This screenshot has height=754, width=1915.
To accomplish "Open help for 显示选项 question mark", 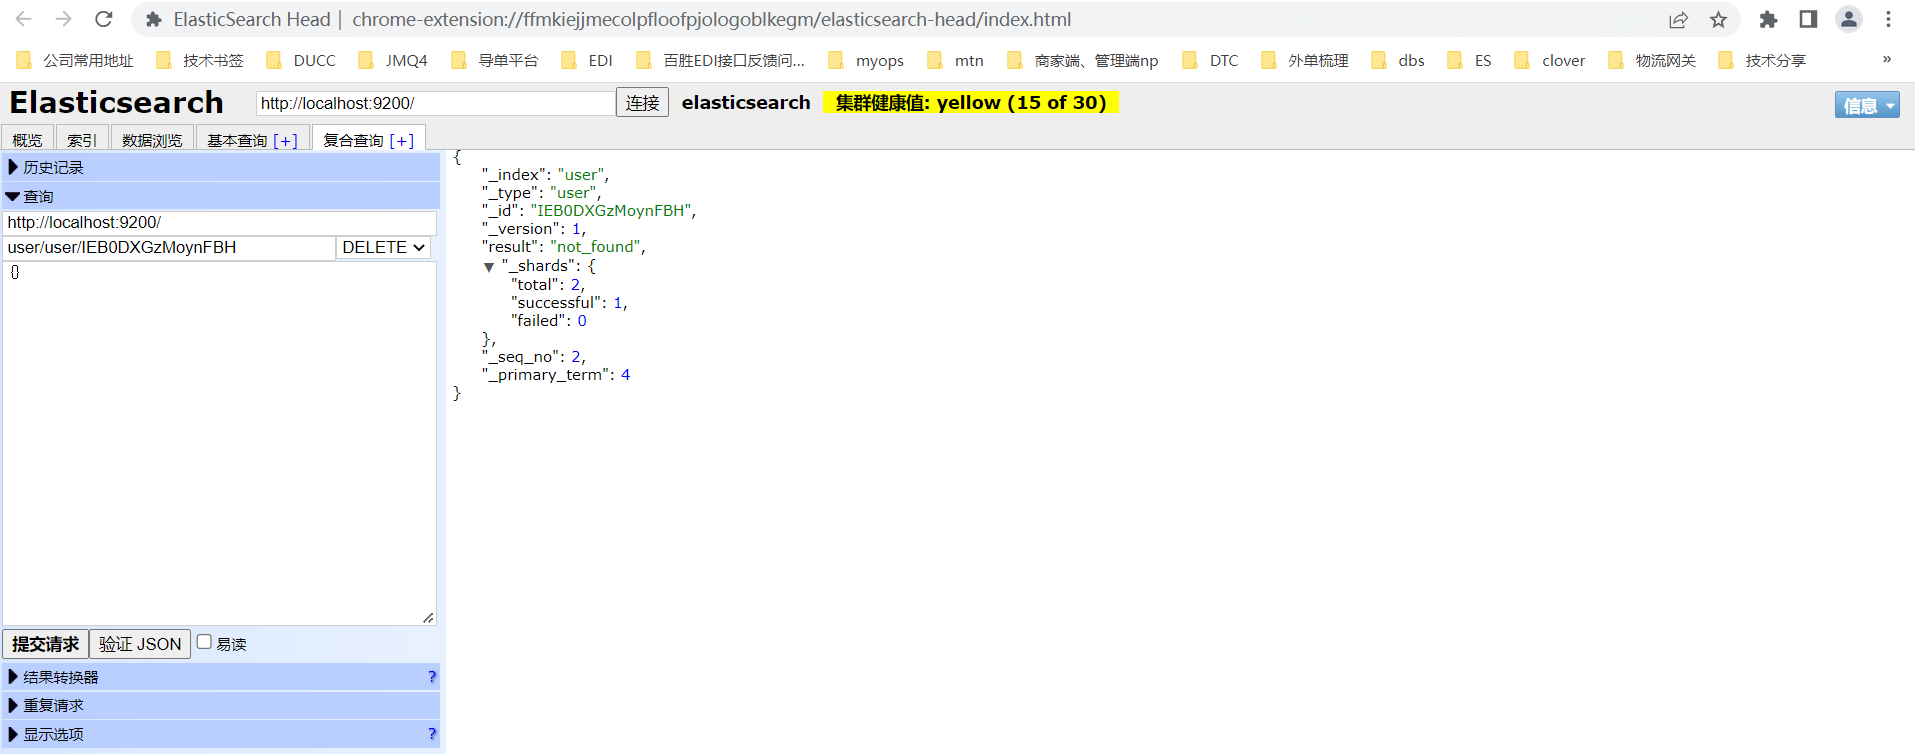I will coord(432,734).
